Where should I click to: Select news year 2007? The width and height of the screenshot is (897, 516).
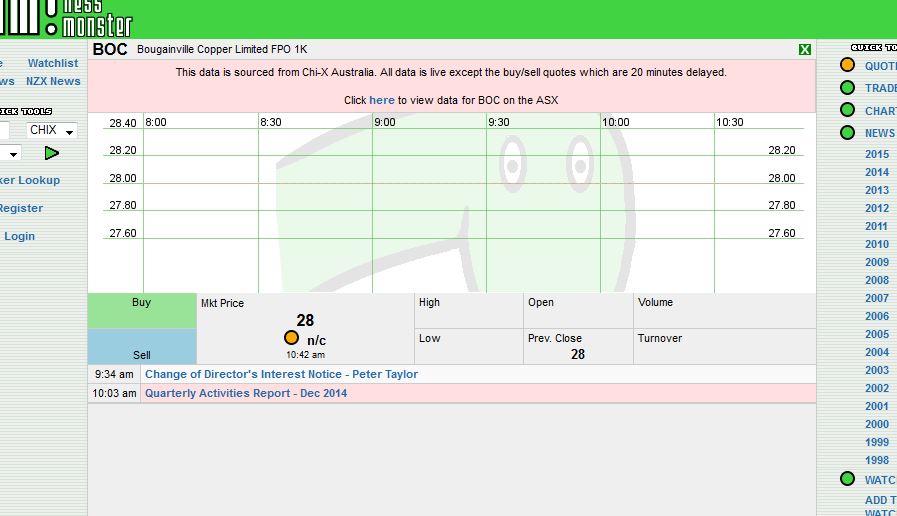pos(877,298)
